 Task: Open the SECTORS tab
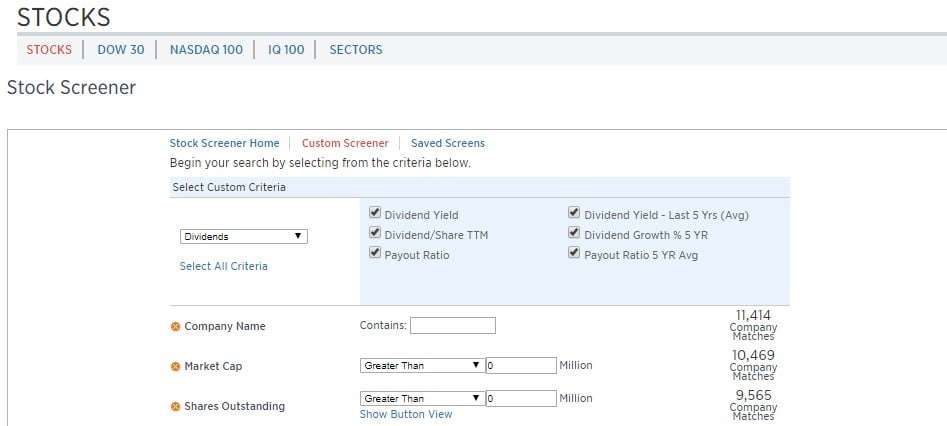point(356,50)
